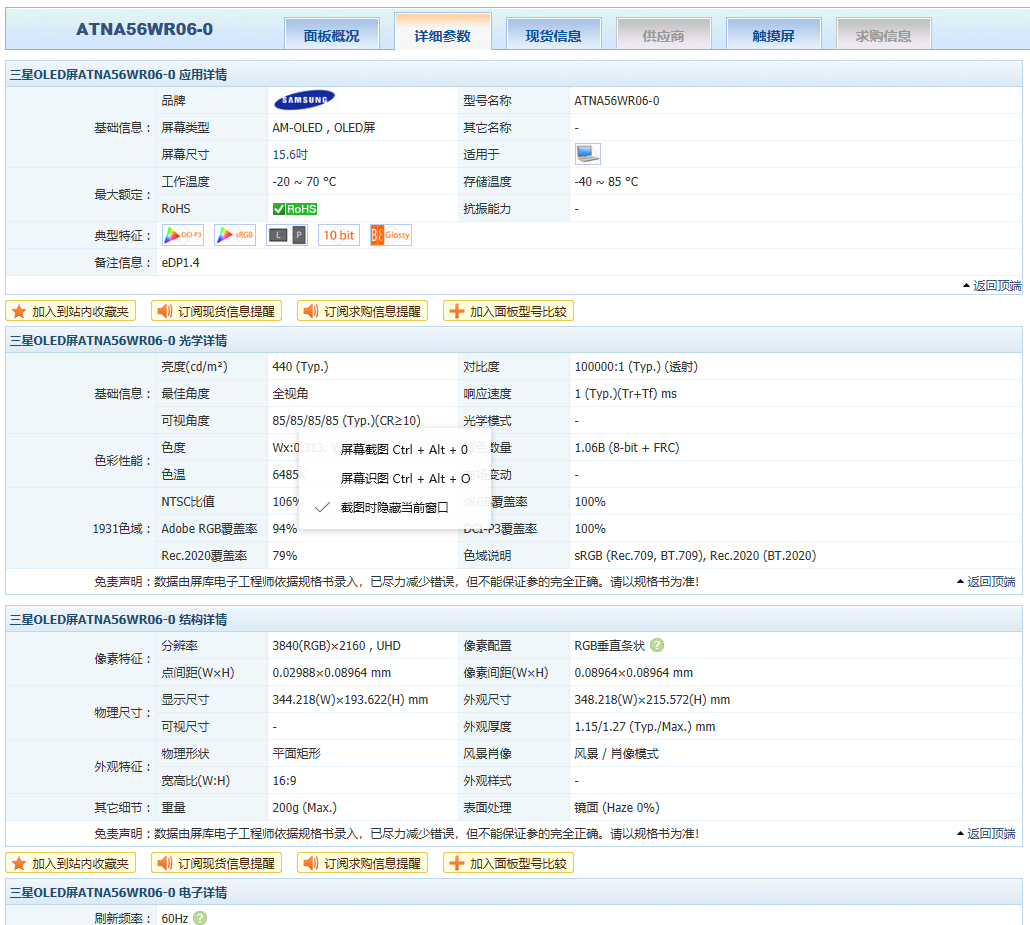Click lower 订阅现货信息提醒 button

coord(217,863)
